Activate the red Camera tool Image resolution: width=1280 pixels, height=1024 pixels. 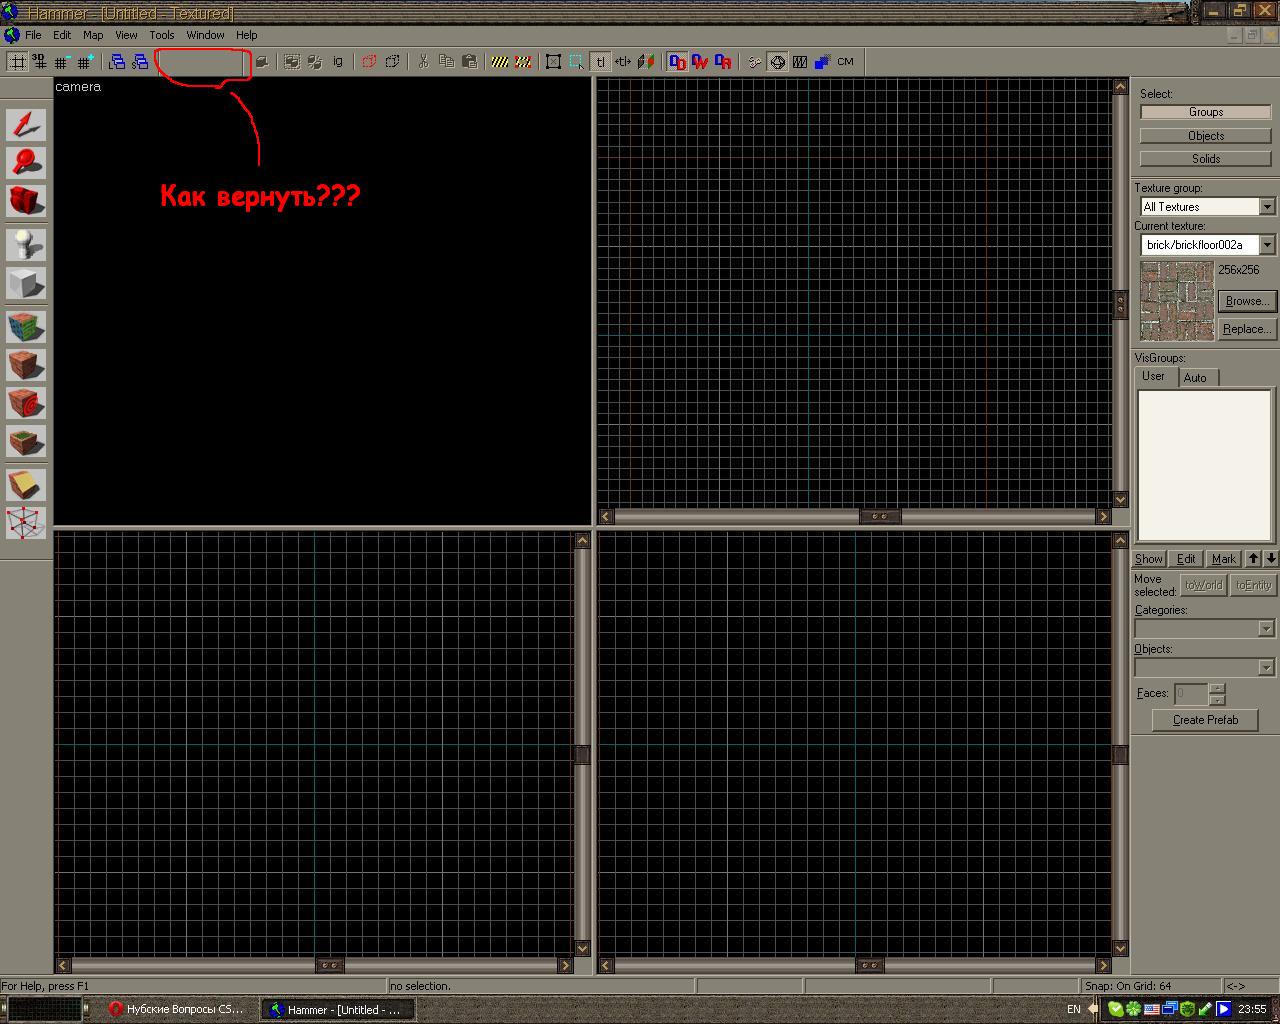(26, 201)
